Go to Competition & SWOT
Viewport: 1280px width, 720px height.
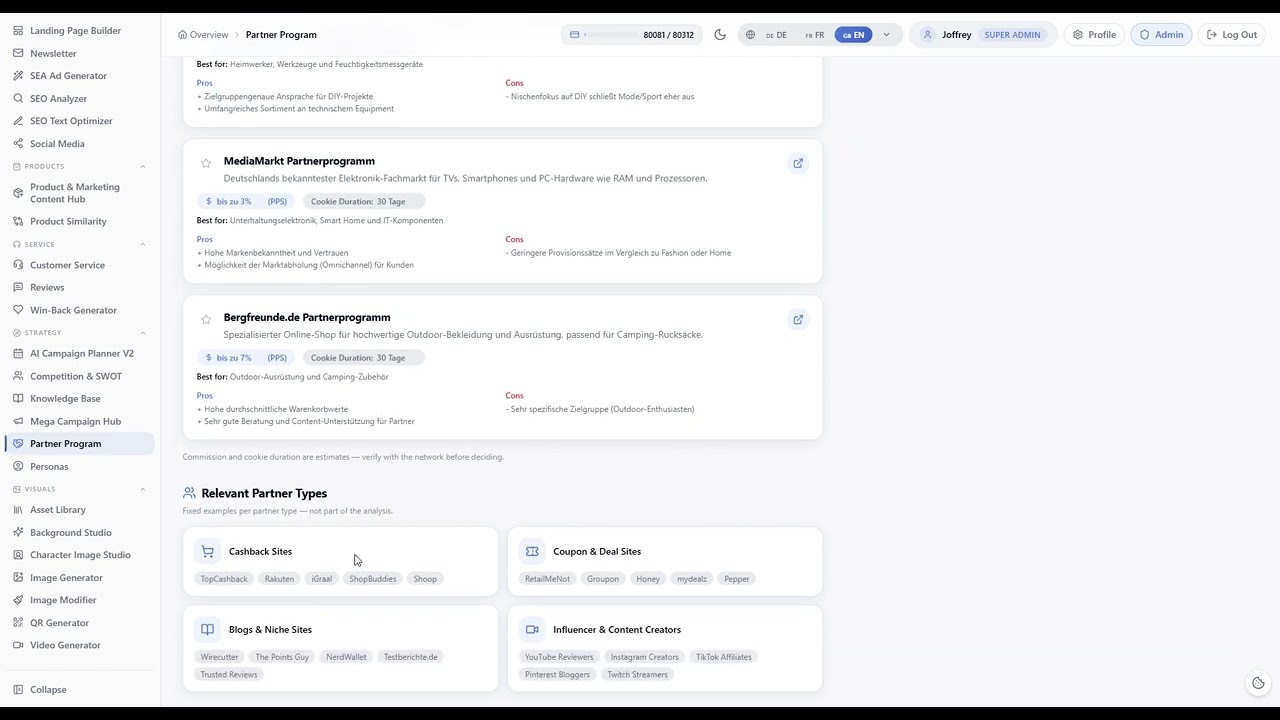pos(77,376)
